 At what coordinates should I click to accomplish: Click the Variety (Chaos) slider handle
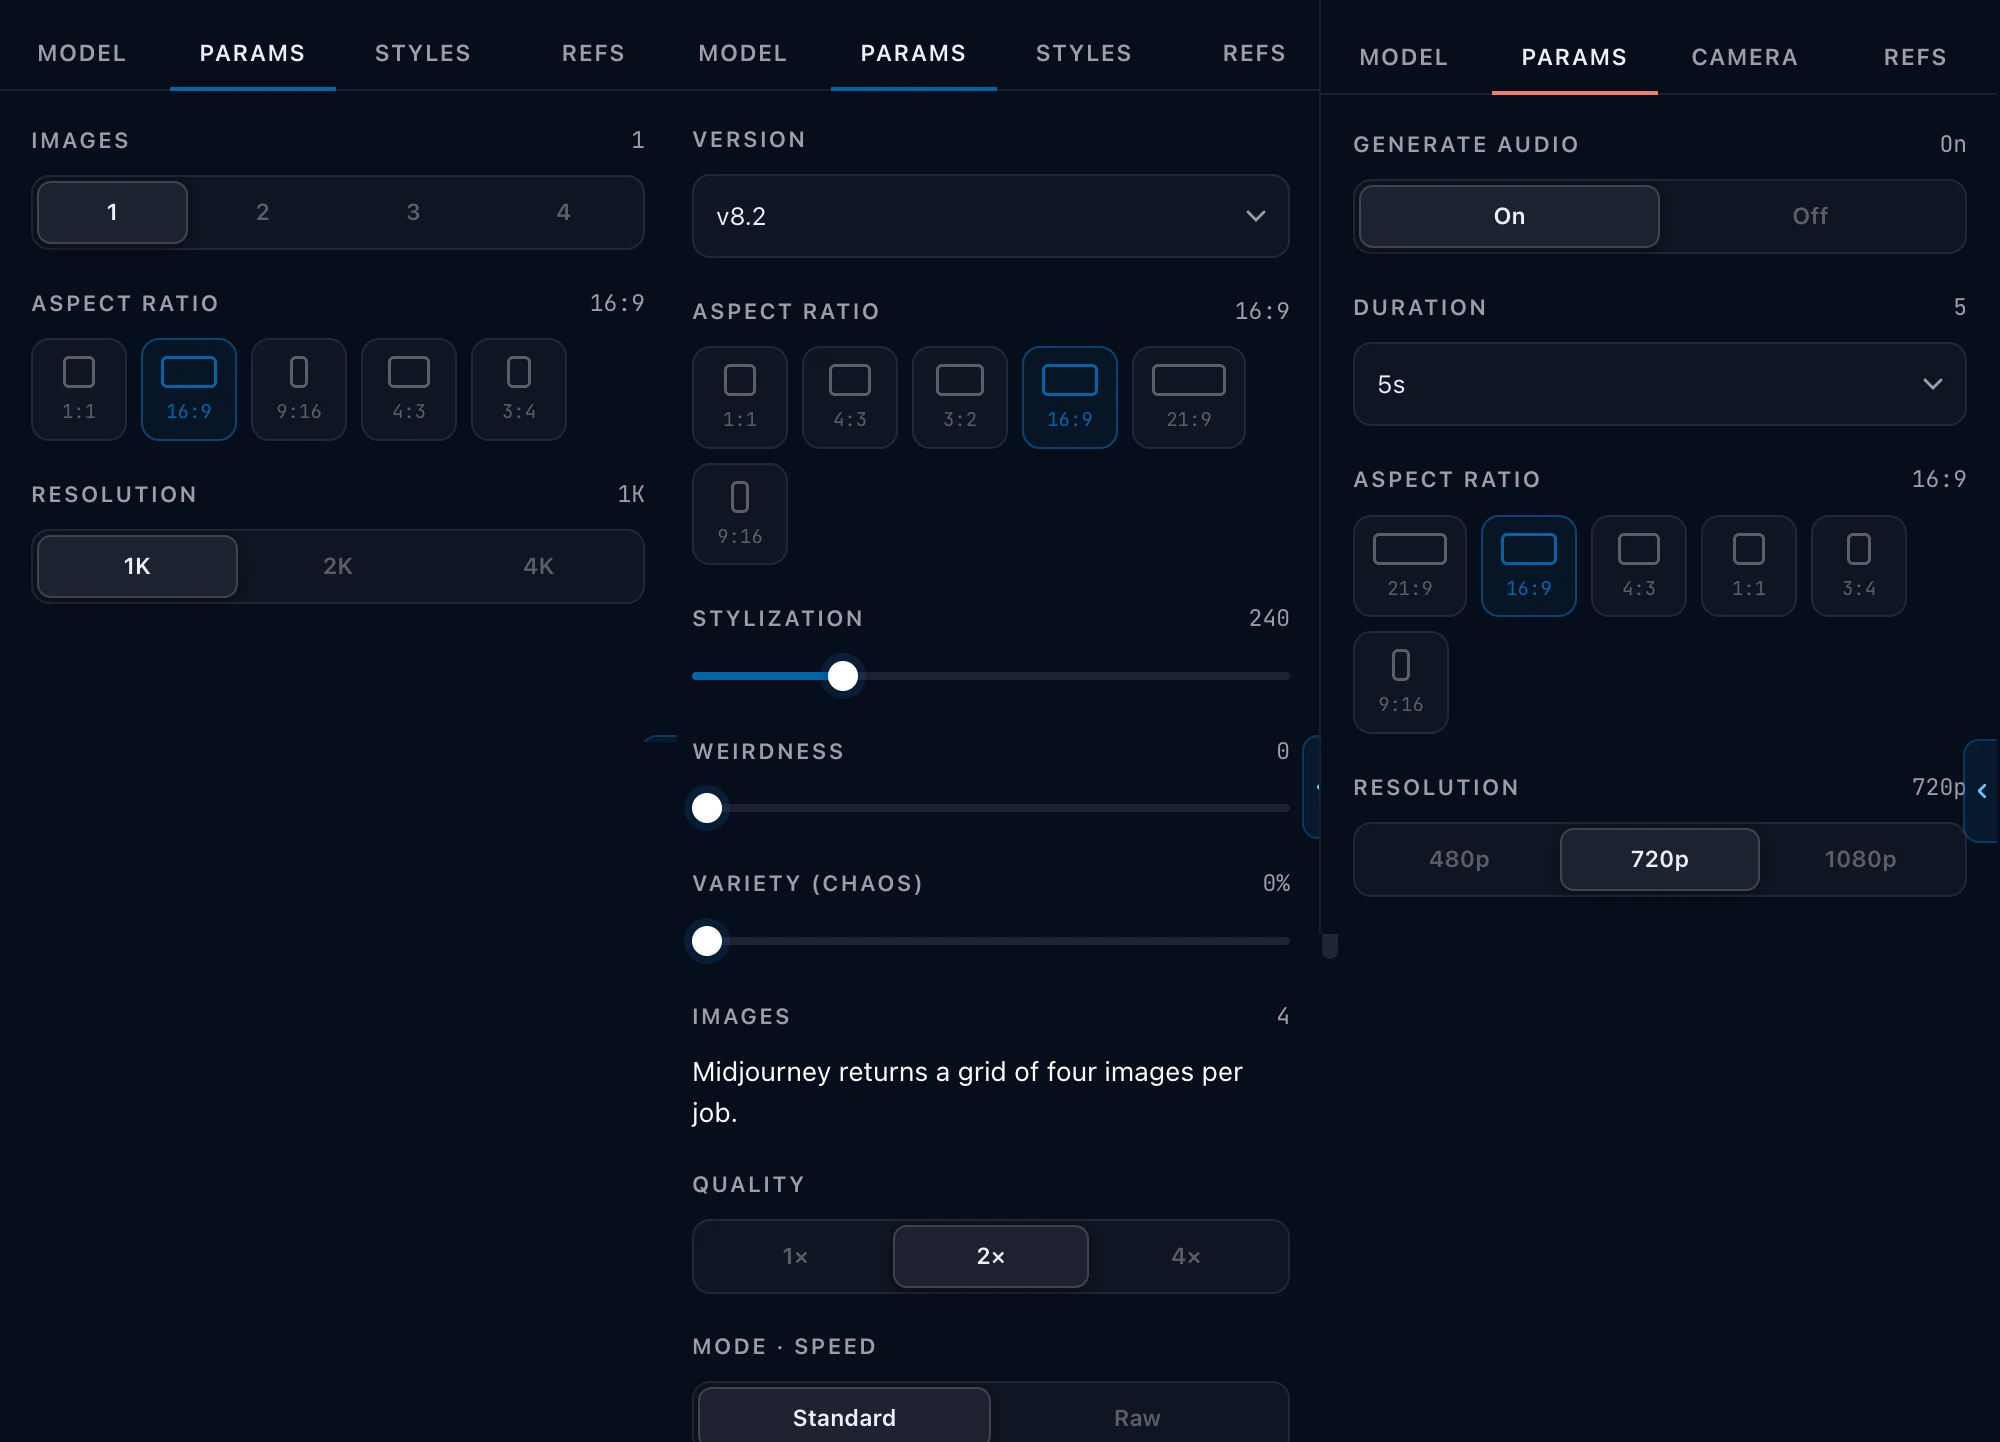pos(707,941)
